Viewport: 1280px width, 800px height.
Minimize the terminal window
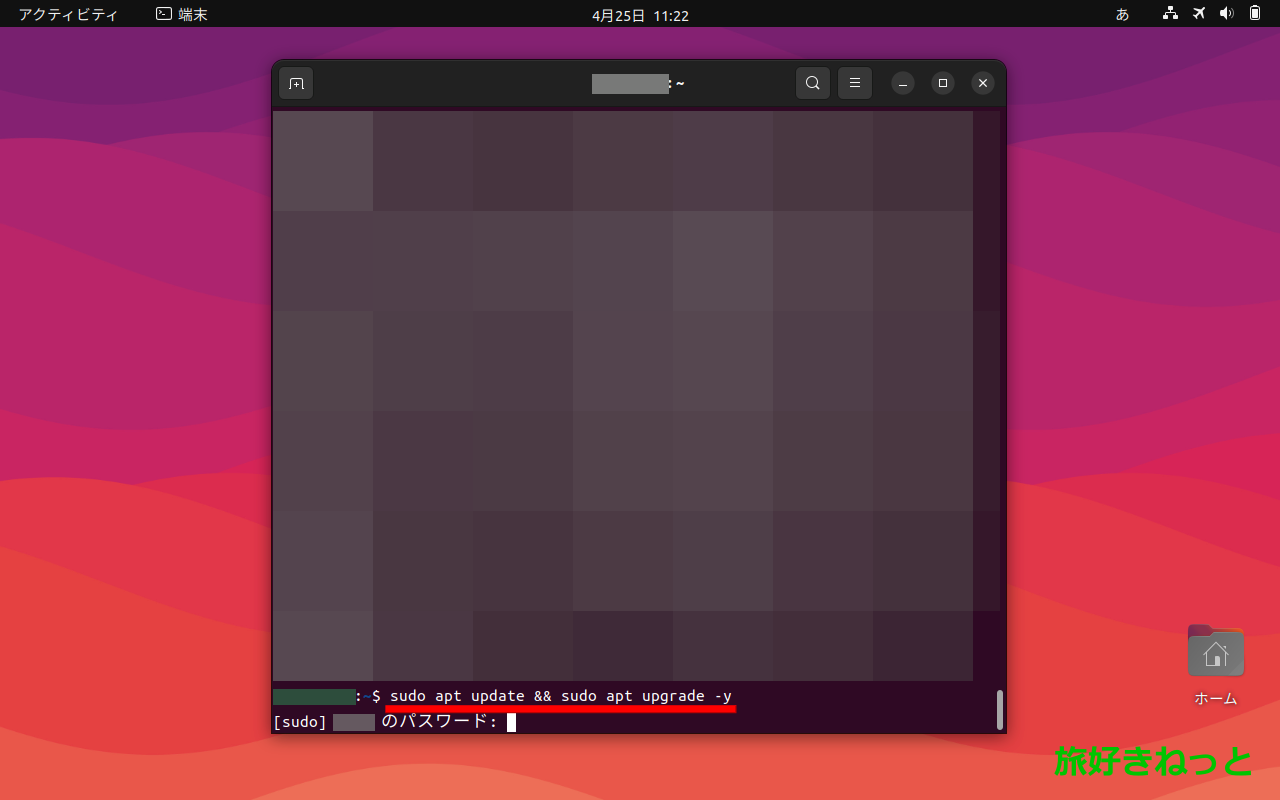point(902,83)
